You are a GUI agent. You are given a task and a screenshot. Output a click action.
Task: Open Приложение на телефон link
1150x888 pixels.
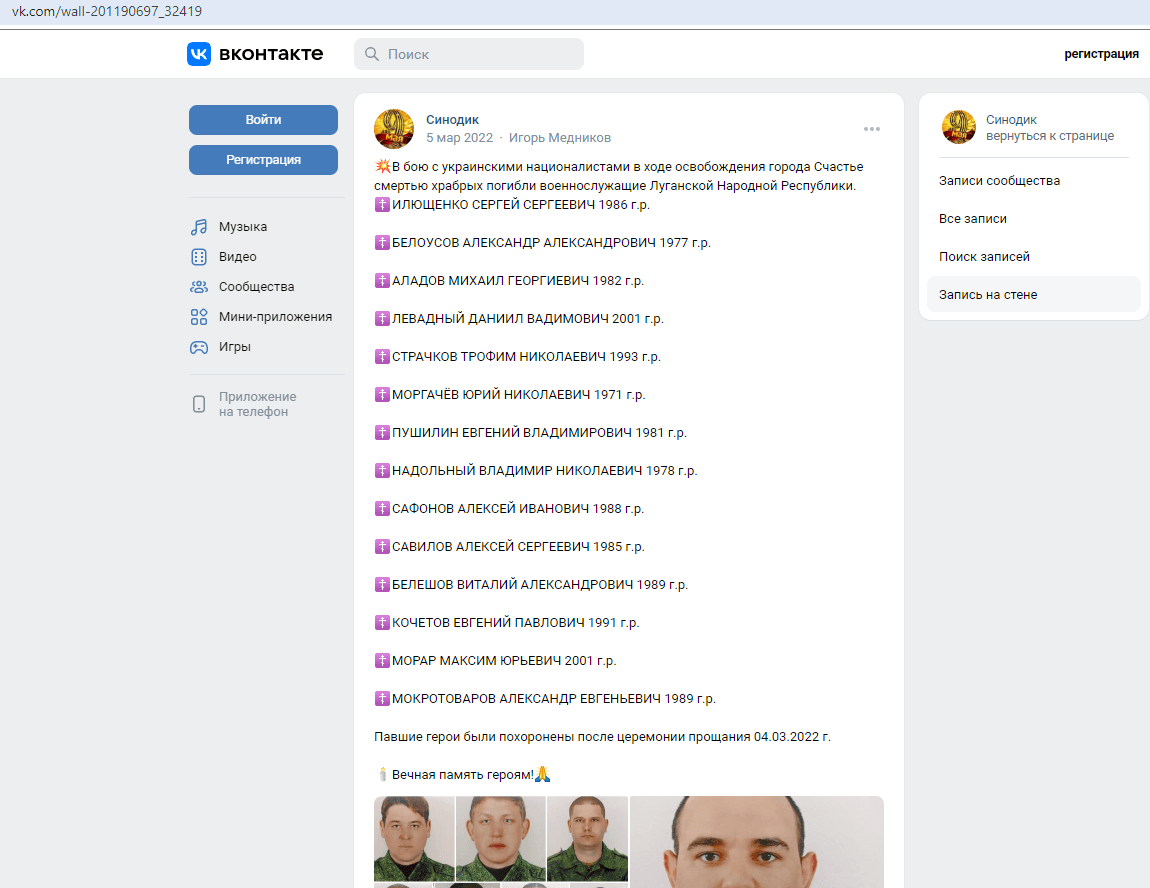[257, 404]
